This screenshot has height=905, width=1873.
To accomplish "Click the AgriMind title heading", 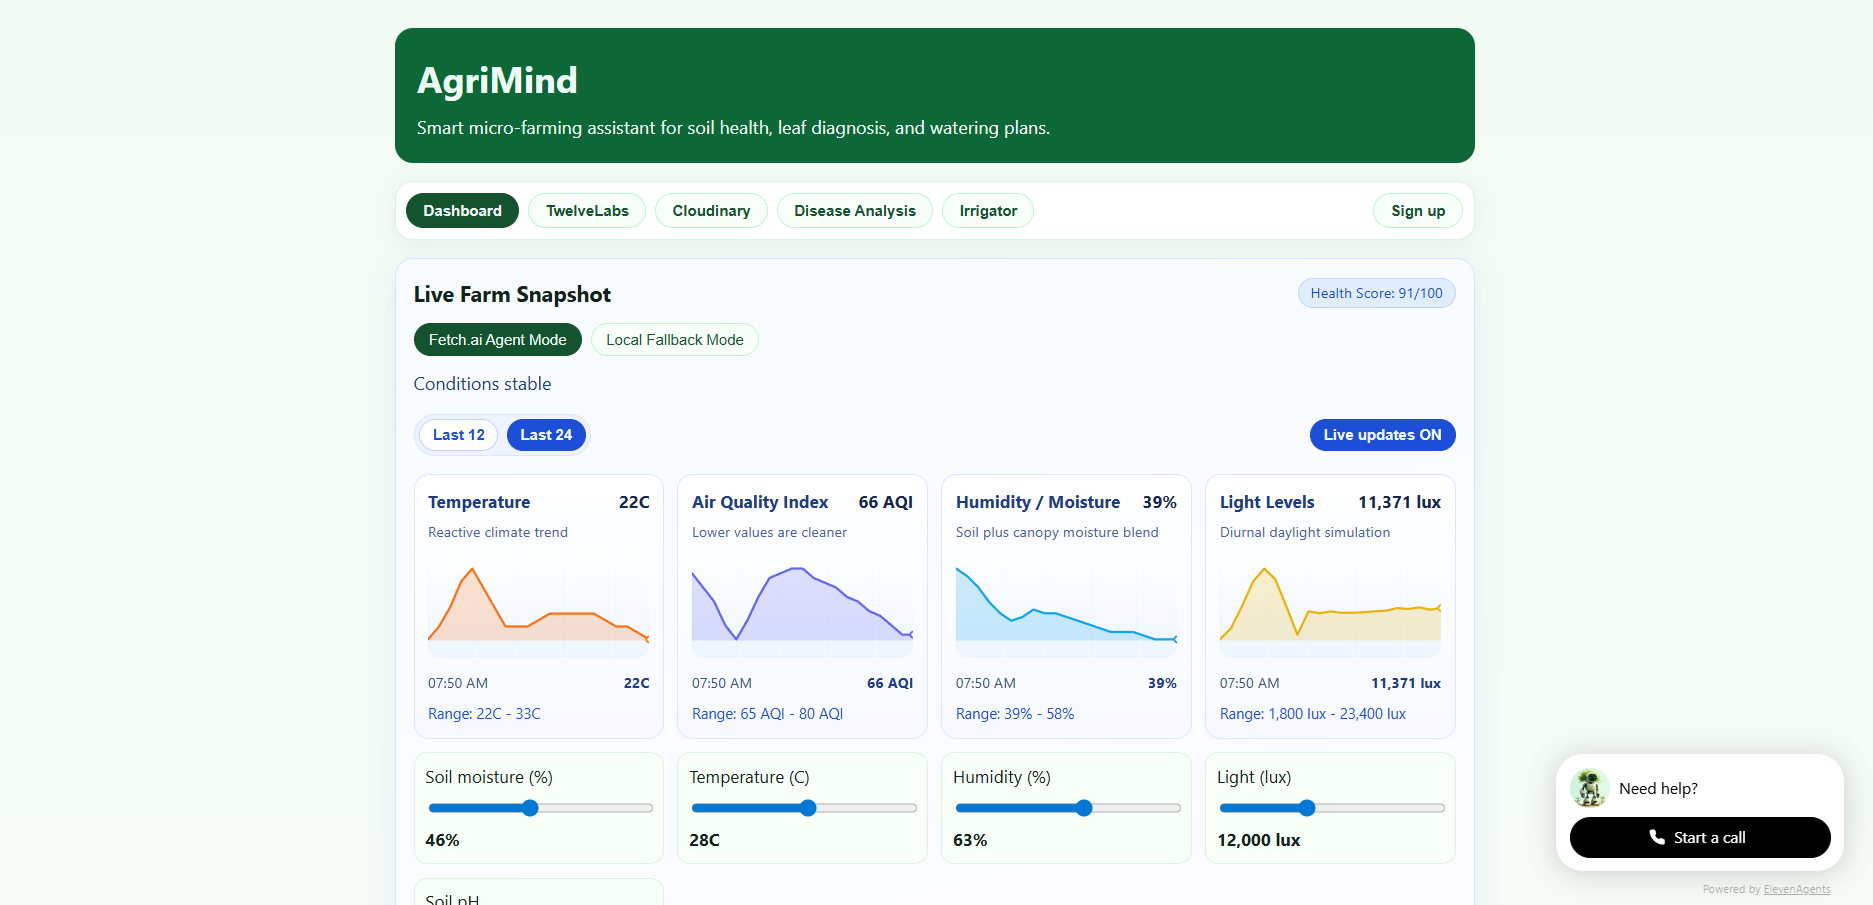I will pyautogui.click(x=497, y=81).
